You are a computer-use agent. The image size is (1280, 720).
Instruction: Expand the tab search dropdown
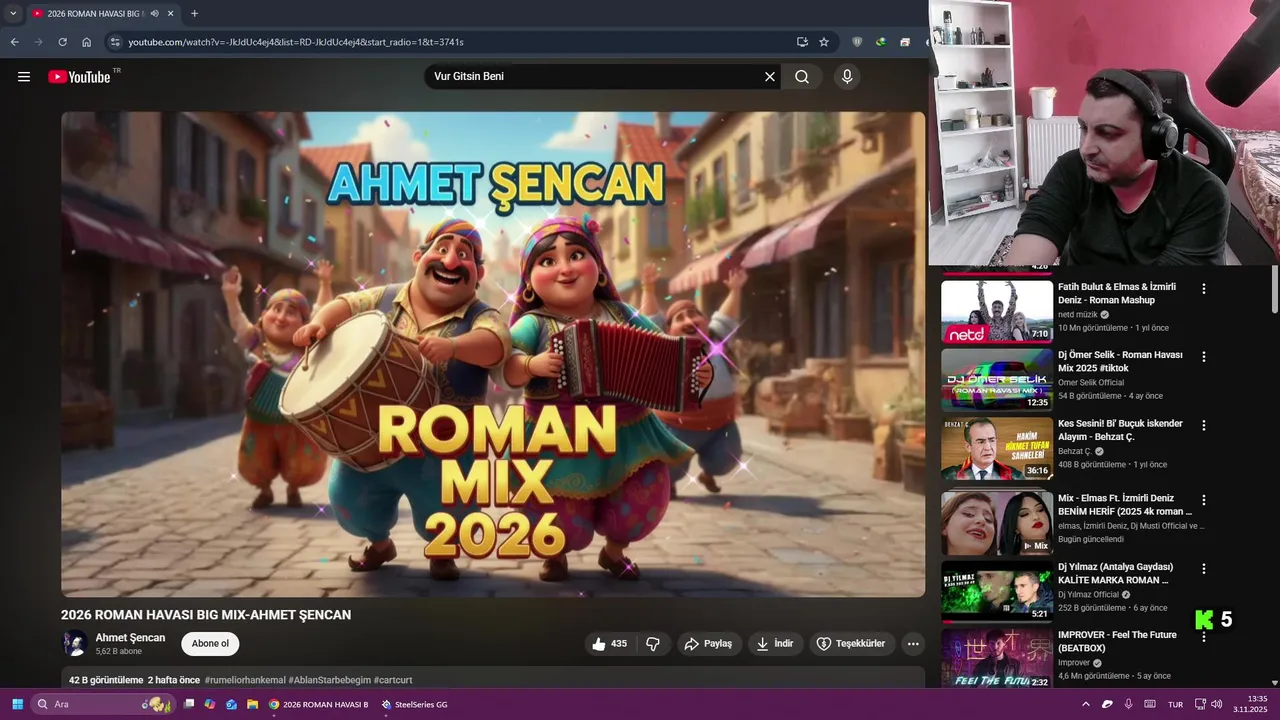tap(13, 14)
